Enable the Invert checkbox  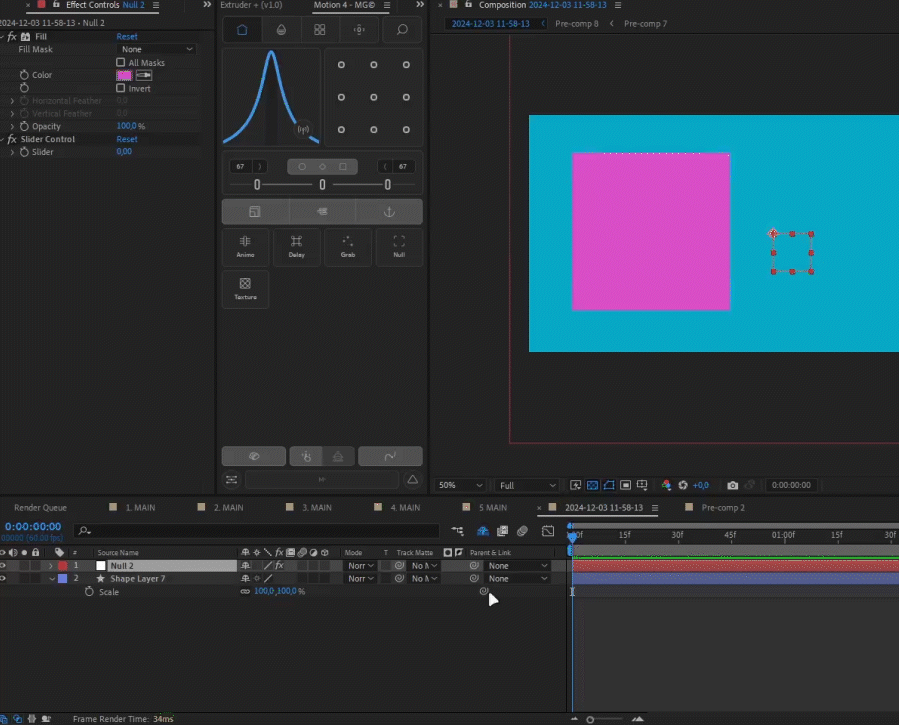coord(120,88)
